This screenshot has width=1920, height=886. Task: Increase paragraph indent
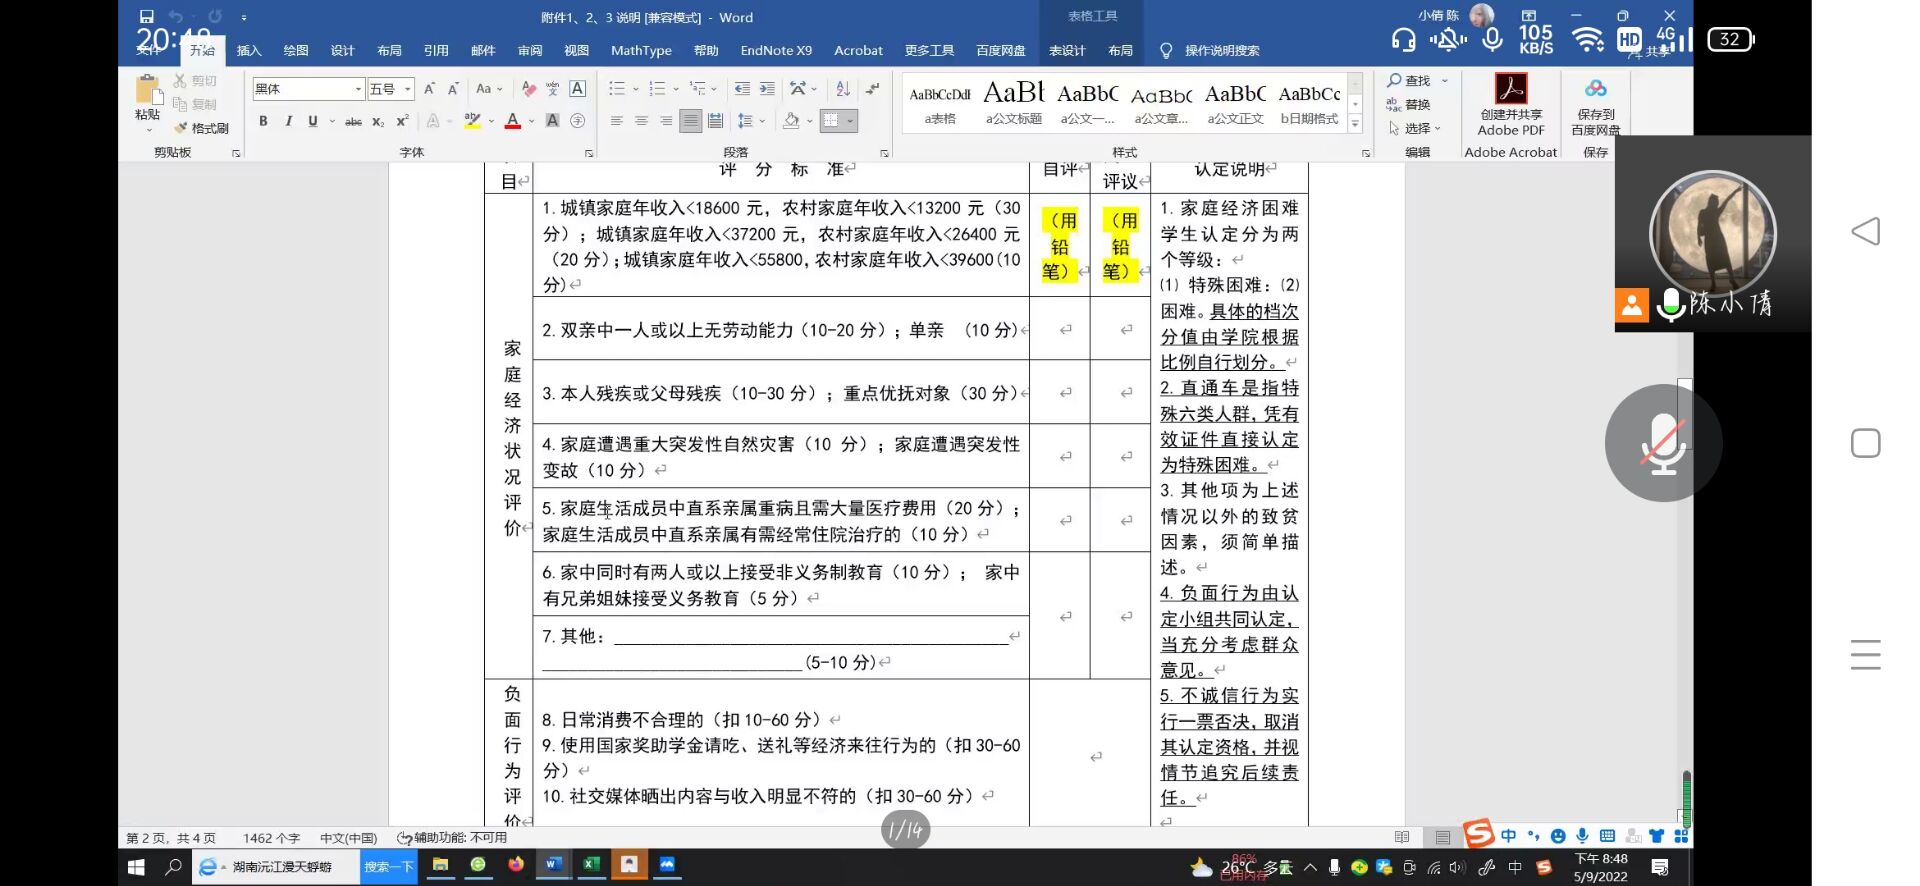click(x=767, y=89)
